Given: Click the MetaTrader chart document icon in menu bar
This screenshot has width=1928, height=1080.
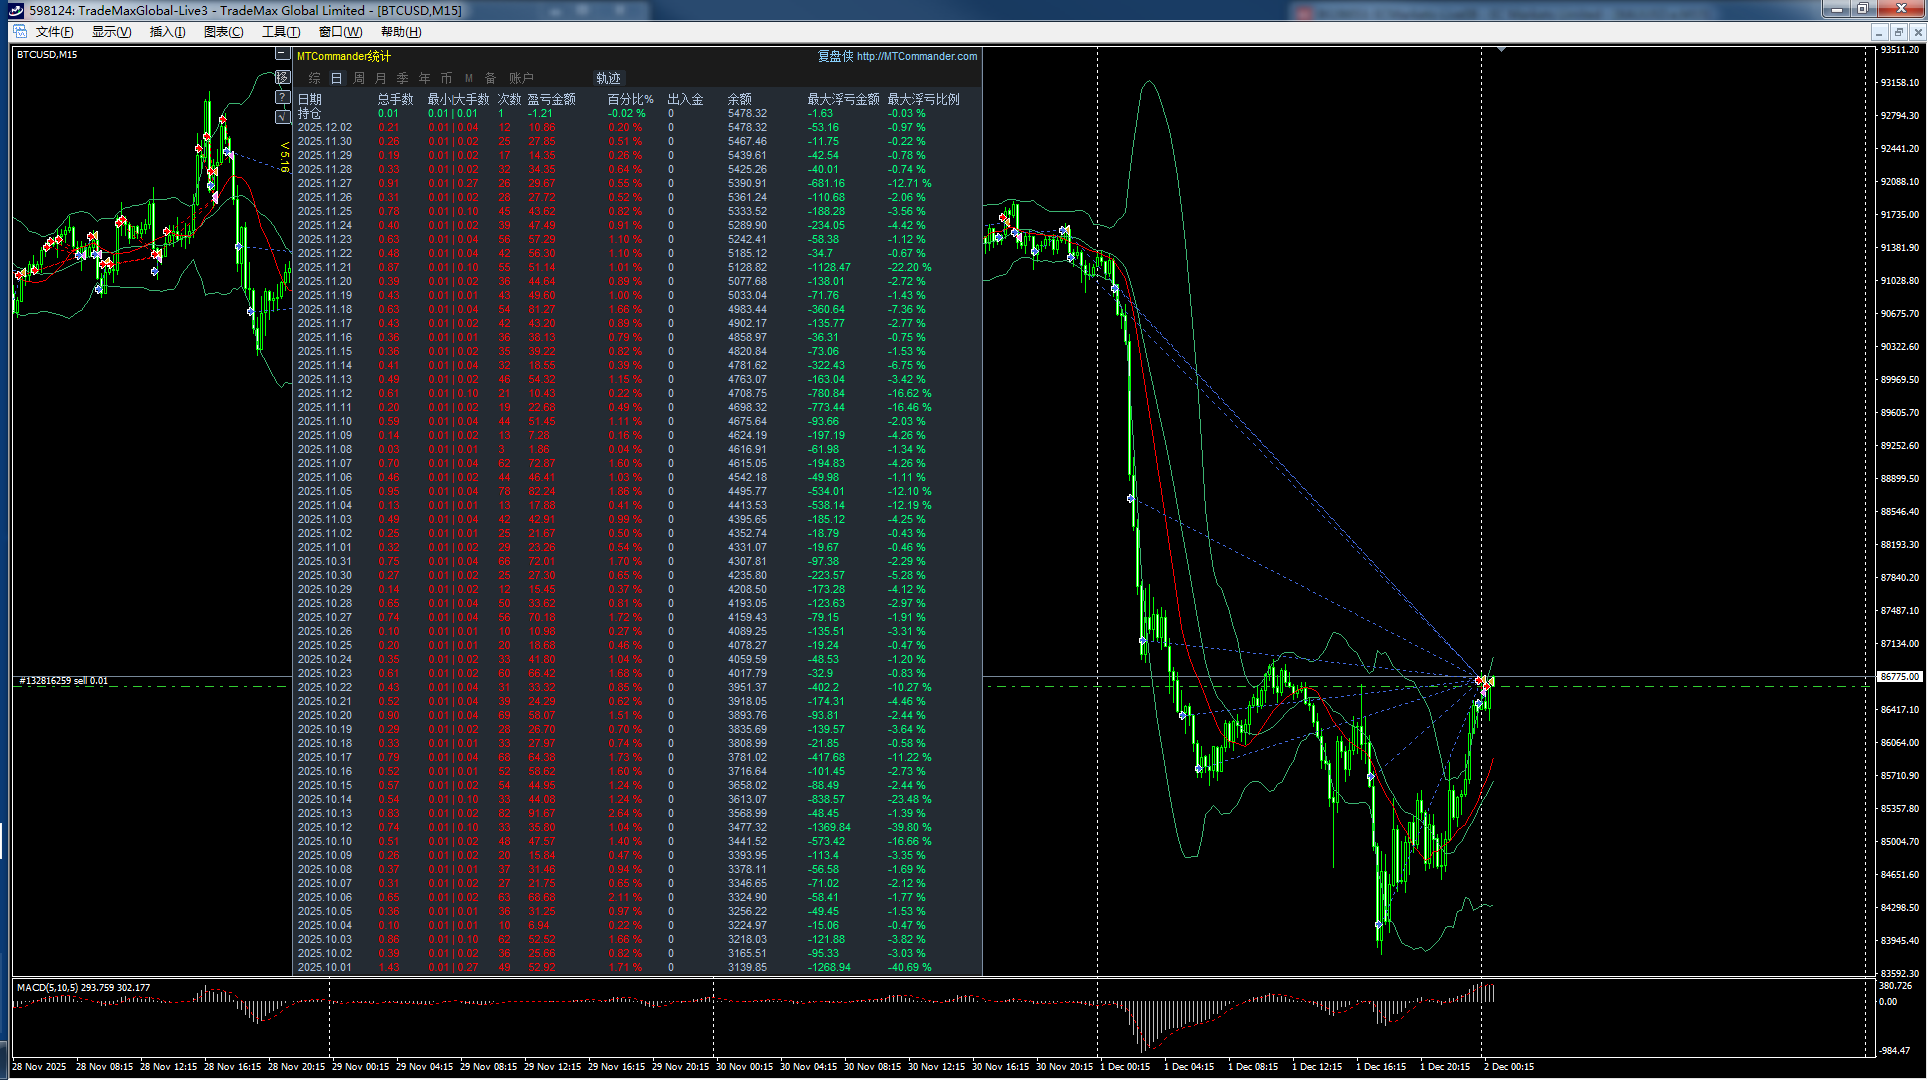Looking at the screenshot, I should 20,31.
